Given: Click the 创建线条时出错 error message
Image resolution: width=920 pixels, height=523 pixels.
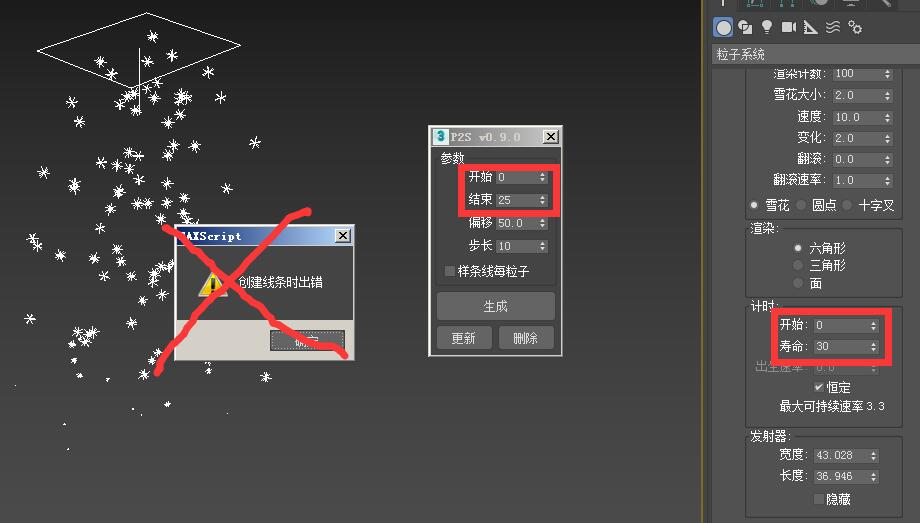Looking at the screenshot, I should pyautogui.click(x=280, y=282).
